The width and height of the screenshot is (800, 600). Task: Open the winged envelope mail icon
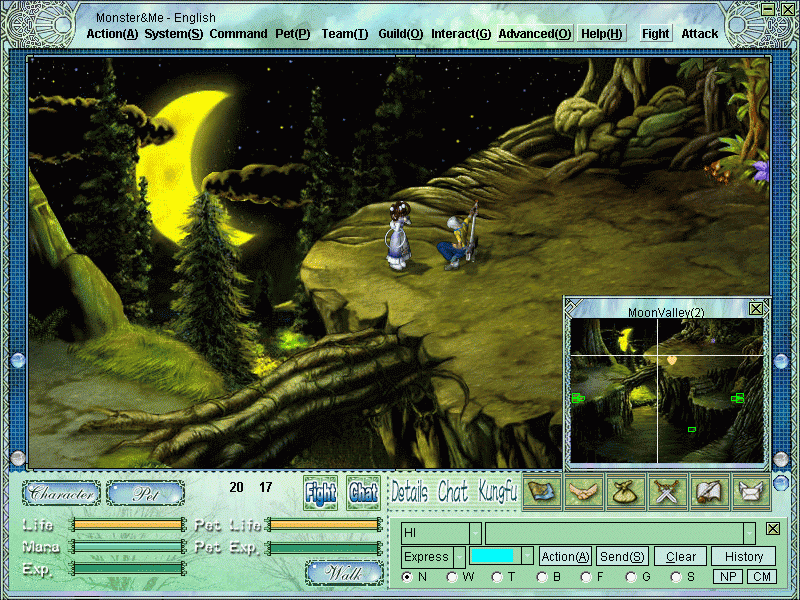[x=751, y=492]
